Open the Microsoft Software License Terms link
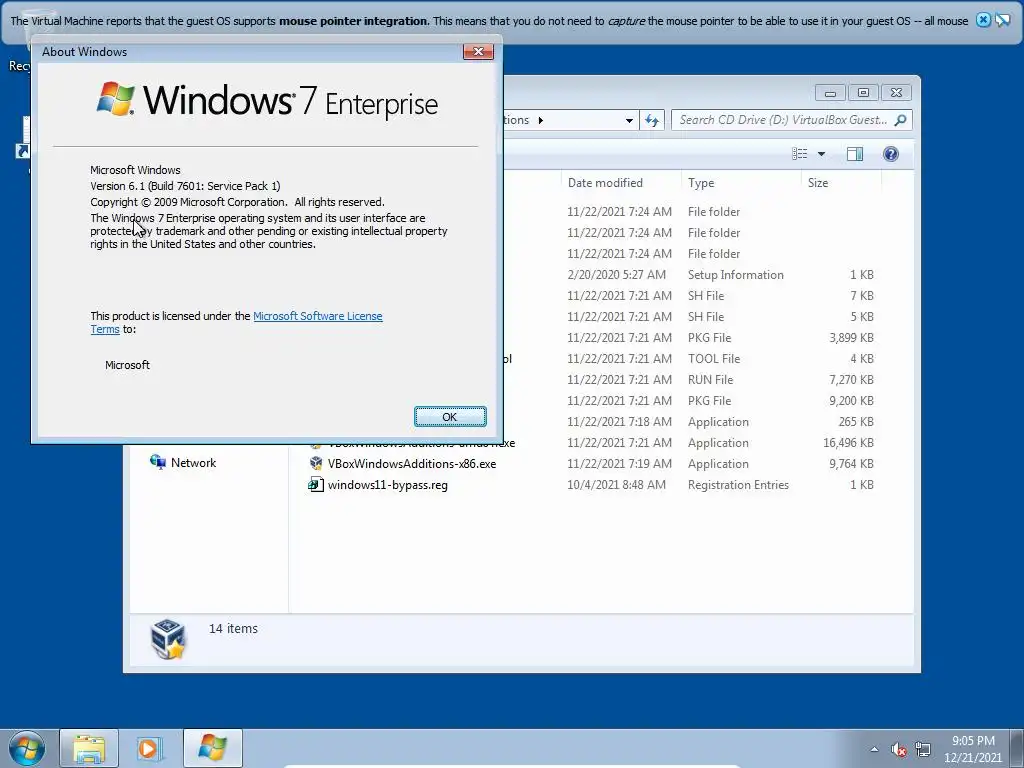This screenshot has width=1024, height=768. pos(317,316)
